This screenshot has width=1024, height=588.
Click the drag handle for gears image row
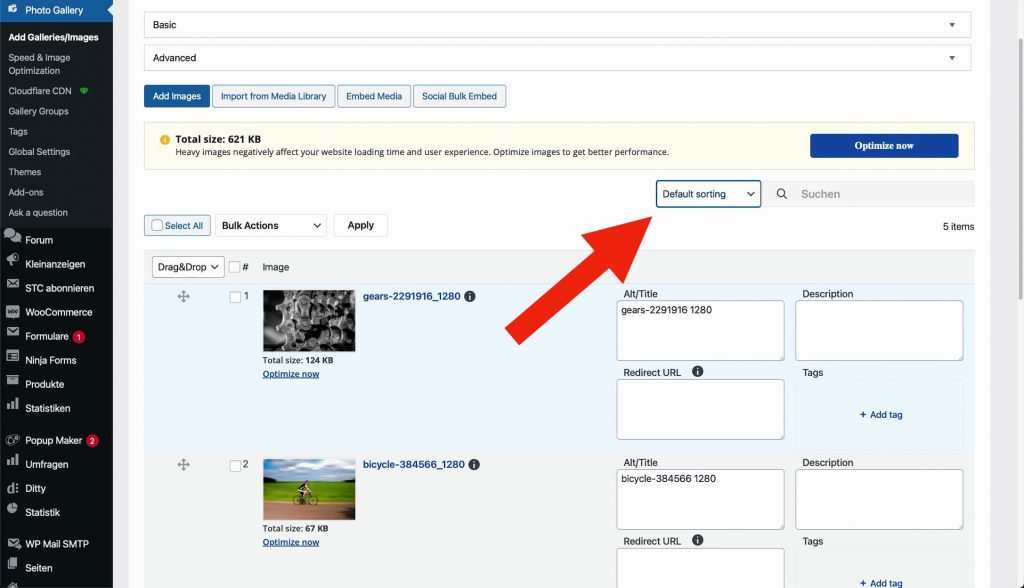[183, 297]
